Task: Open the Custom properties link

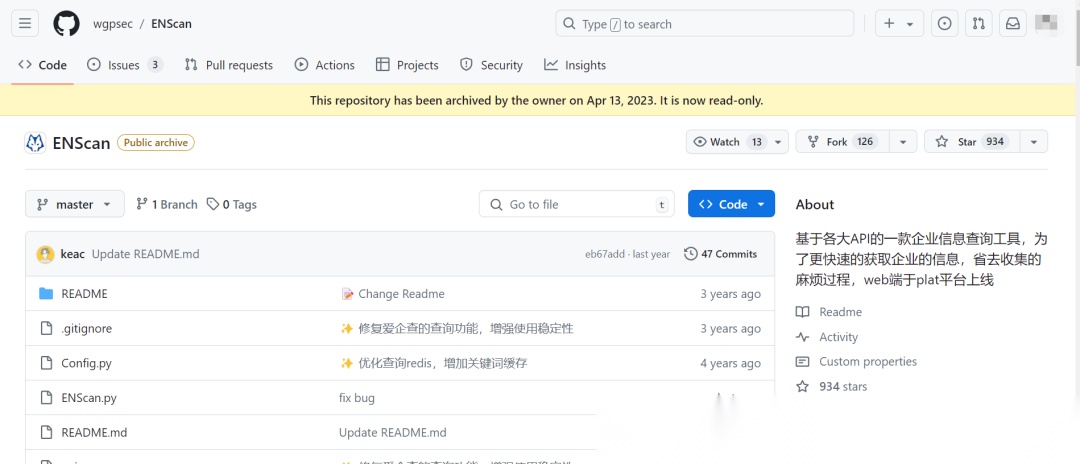Action: click(868, 361)
